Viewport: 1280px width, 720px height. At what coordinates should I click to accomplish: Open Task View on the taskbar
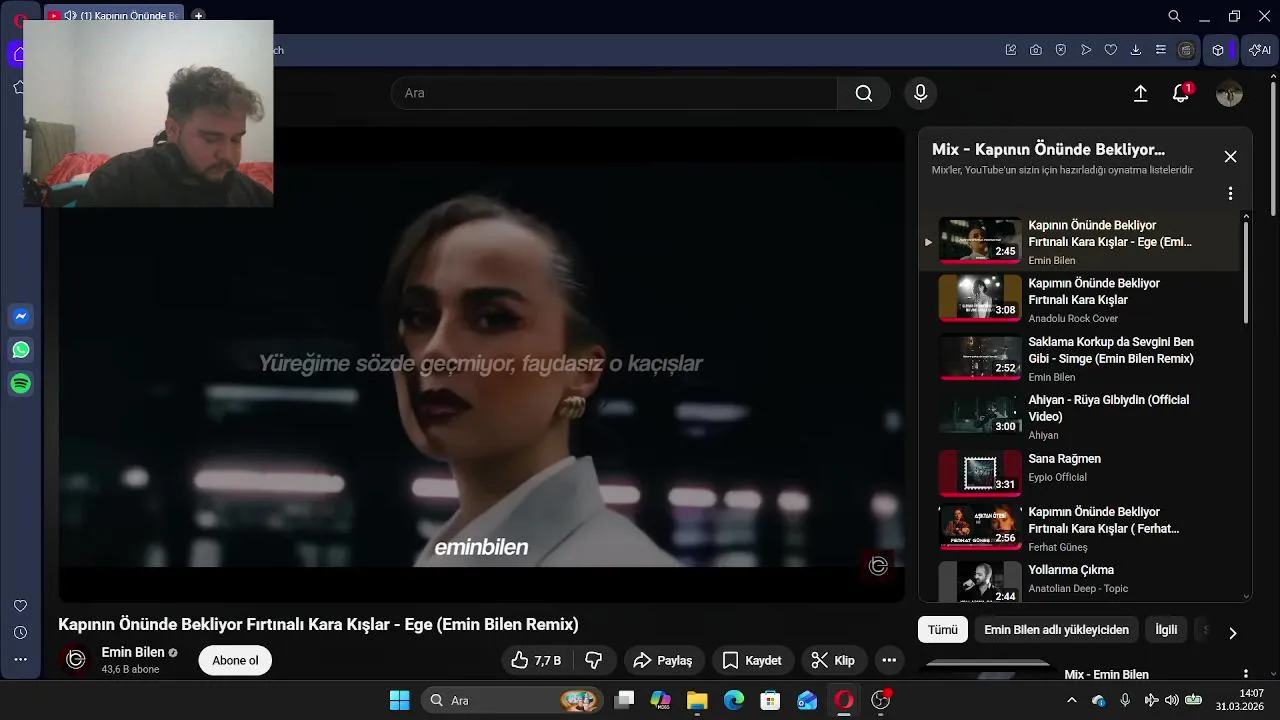click(624, 700)
